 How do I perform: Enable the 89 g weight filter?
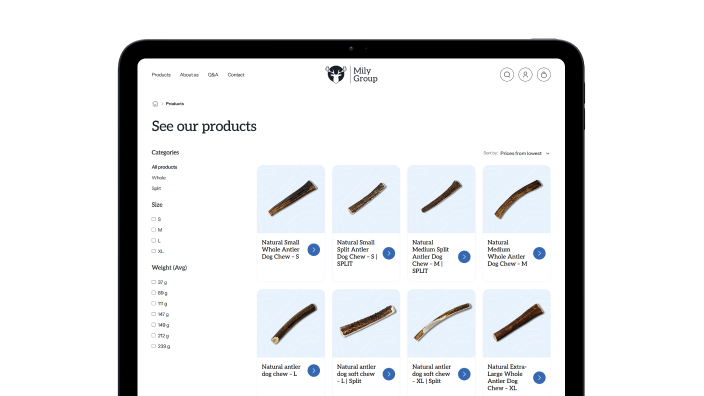(154, 293)
